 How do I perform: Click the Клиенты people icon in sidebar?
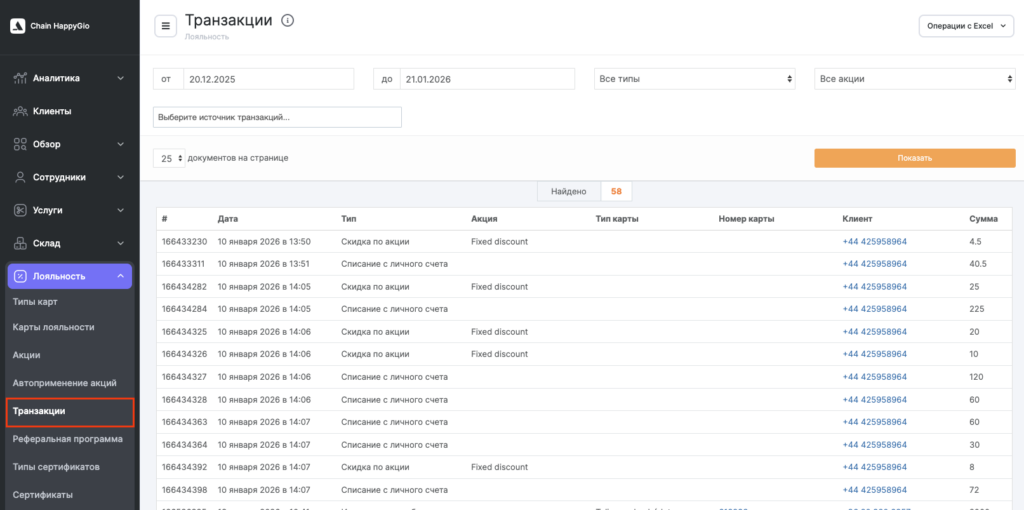pos(20,111)
